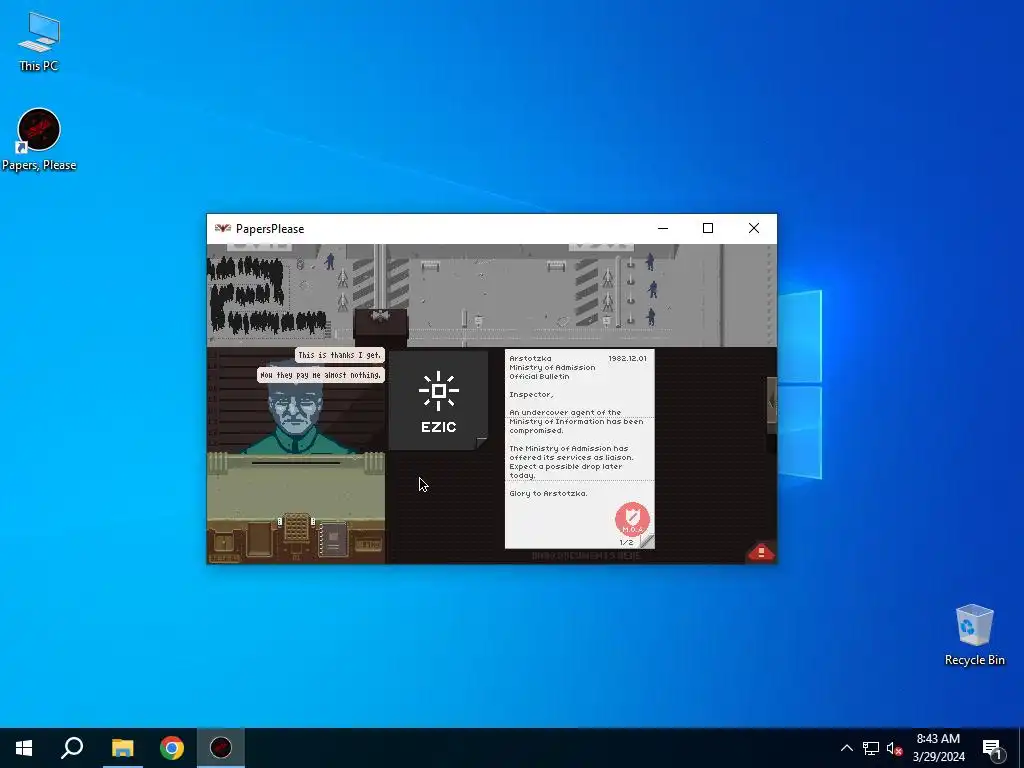Open the network status tray icon
This screenshot has width=1024, height=768.
tap(871, 748)
